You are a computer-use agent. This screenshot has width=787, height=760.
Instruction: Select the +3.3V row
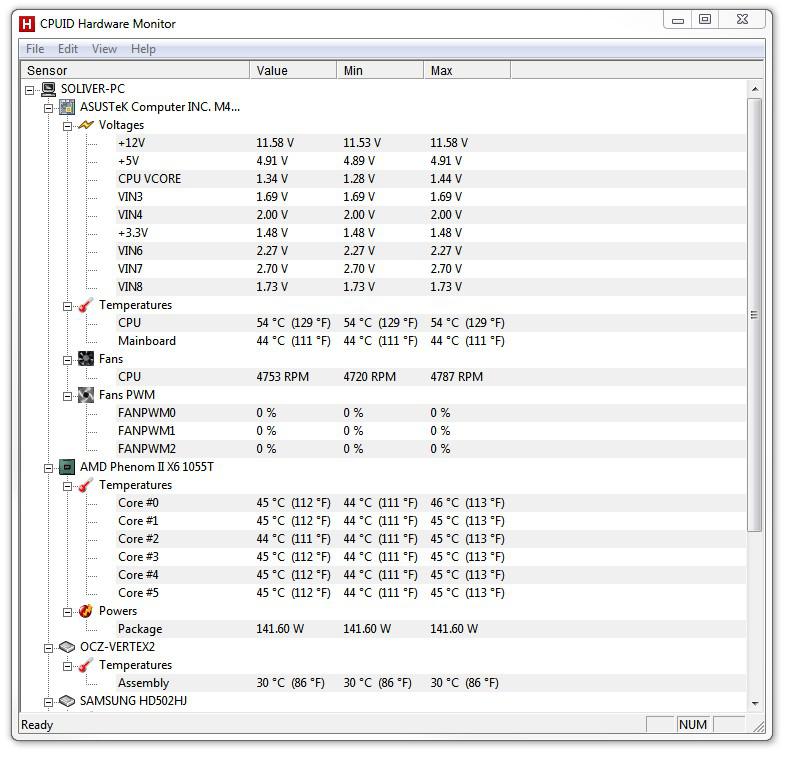pos(431,233)
